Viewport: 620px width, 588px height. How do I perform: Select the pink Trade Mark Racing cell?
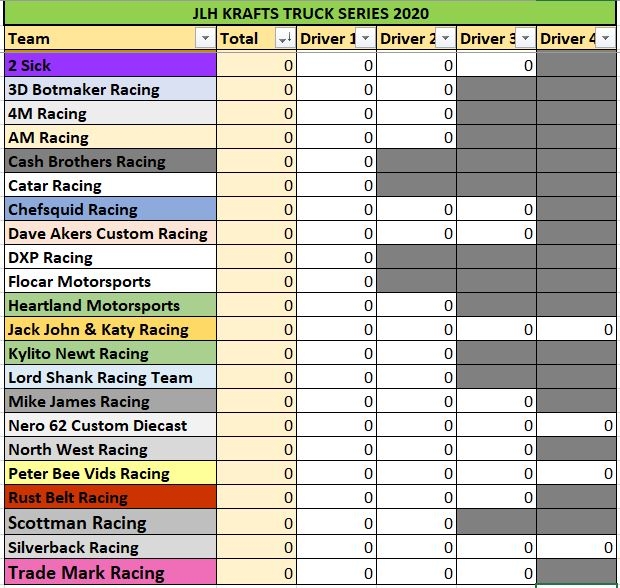click(111, 572)
